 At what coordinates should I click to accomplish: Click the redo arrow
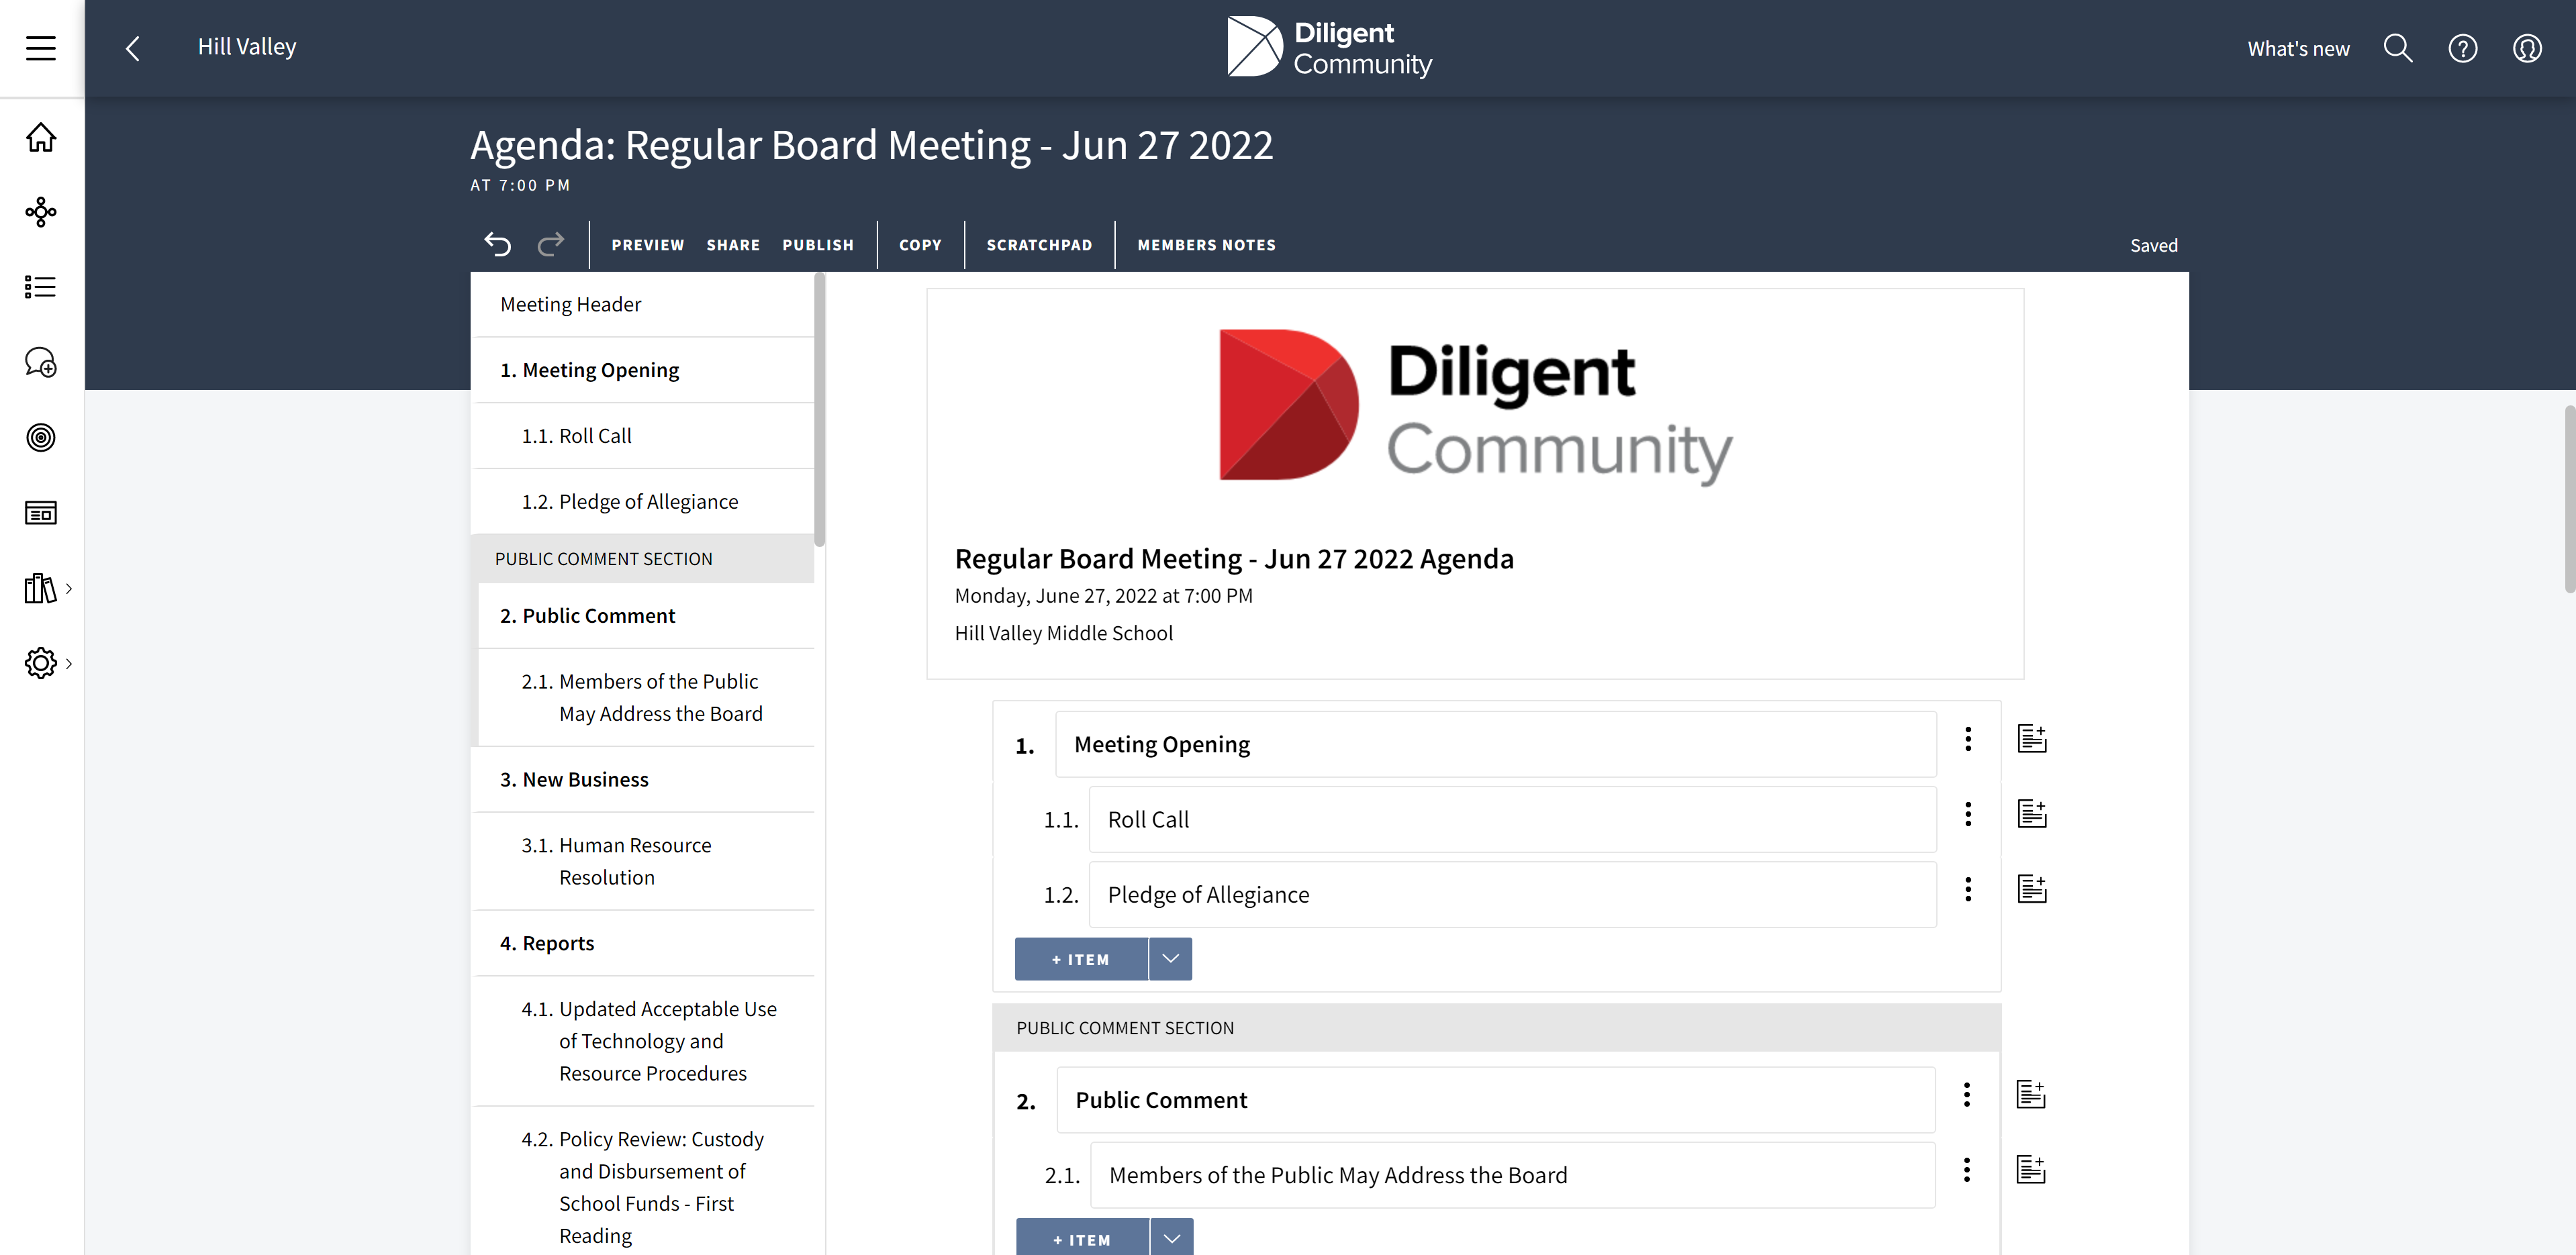point(551,244)
